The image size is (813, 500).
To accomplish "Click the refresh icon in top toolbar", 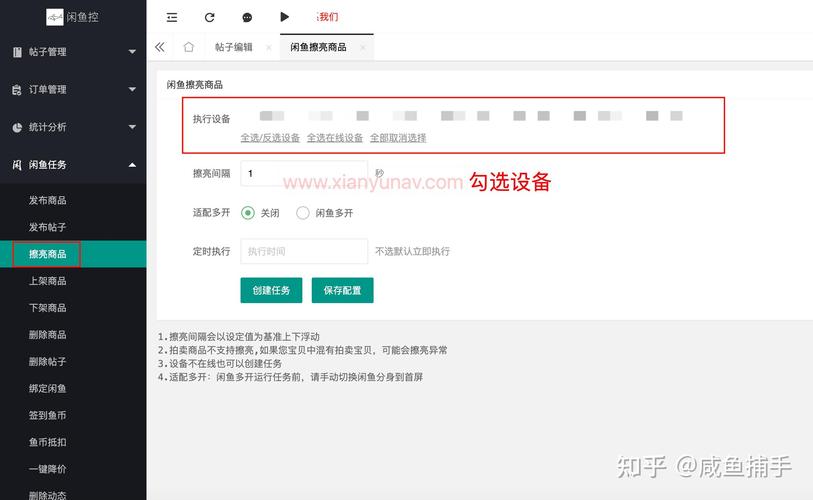I will tap(209, 18).
